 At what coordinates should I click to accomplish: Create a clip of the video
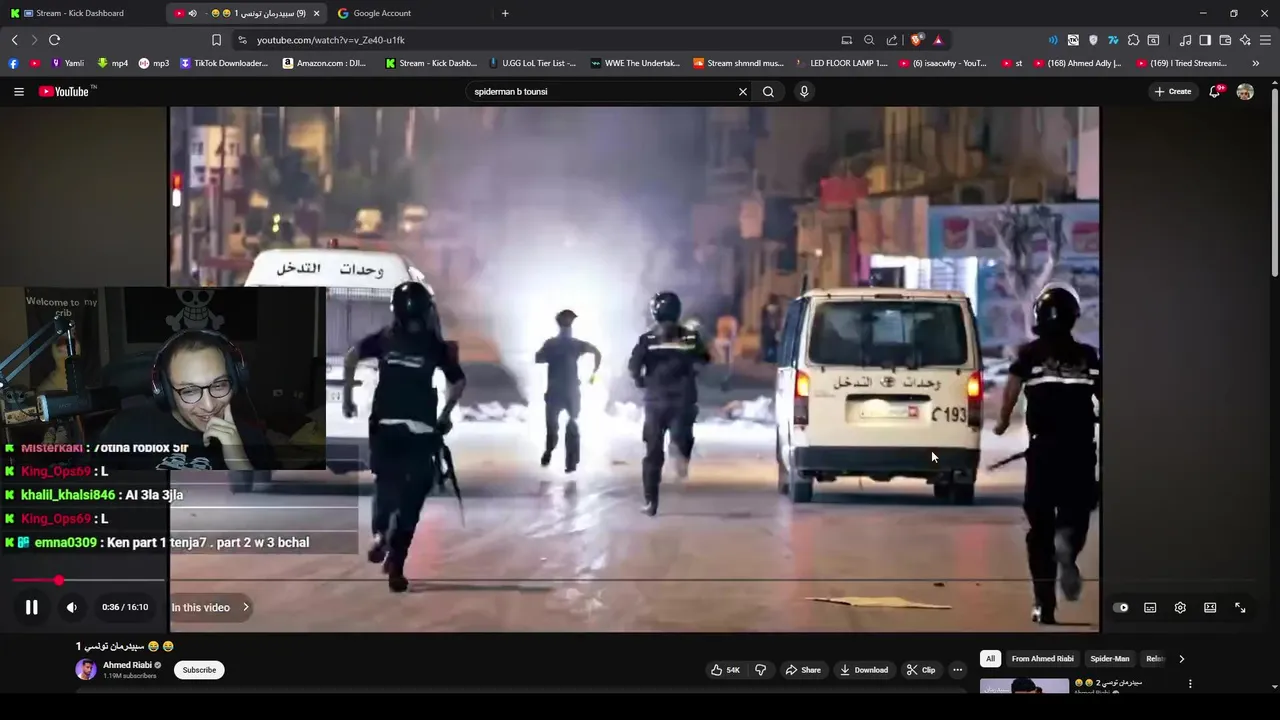(x=921, y=670)
